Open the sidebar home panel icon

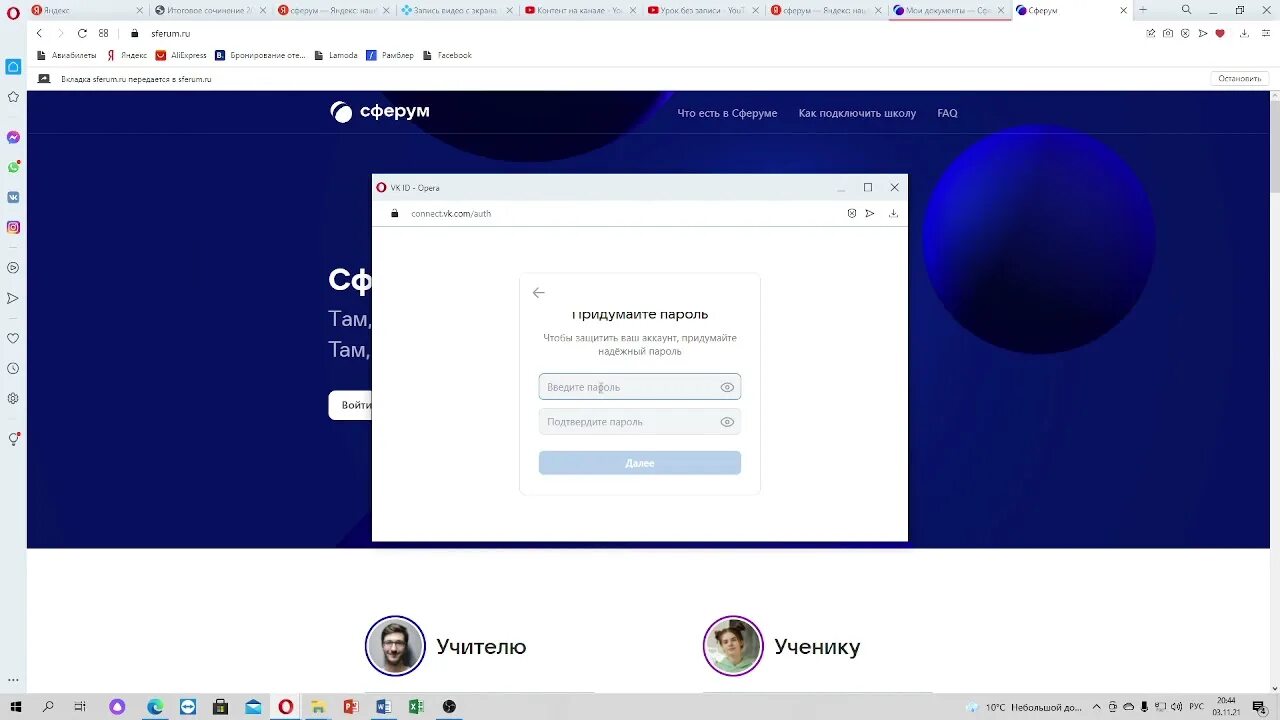pyautogui.click(x=13, y=67)
